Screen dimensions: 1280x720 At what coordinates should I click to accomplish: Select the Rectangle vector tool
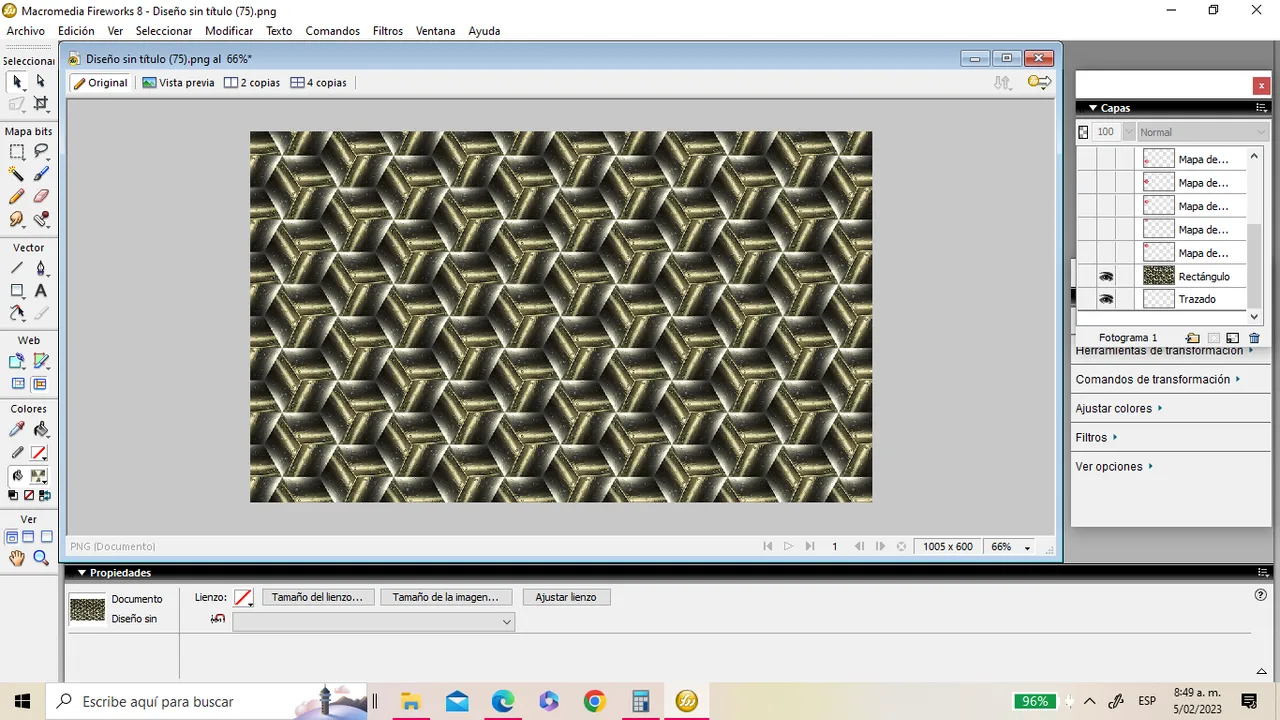17,291
